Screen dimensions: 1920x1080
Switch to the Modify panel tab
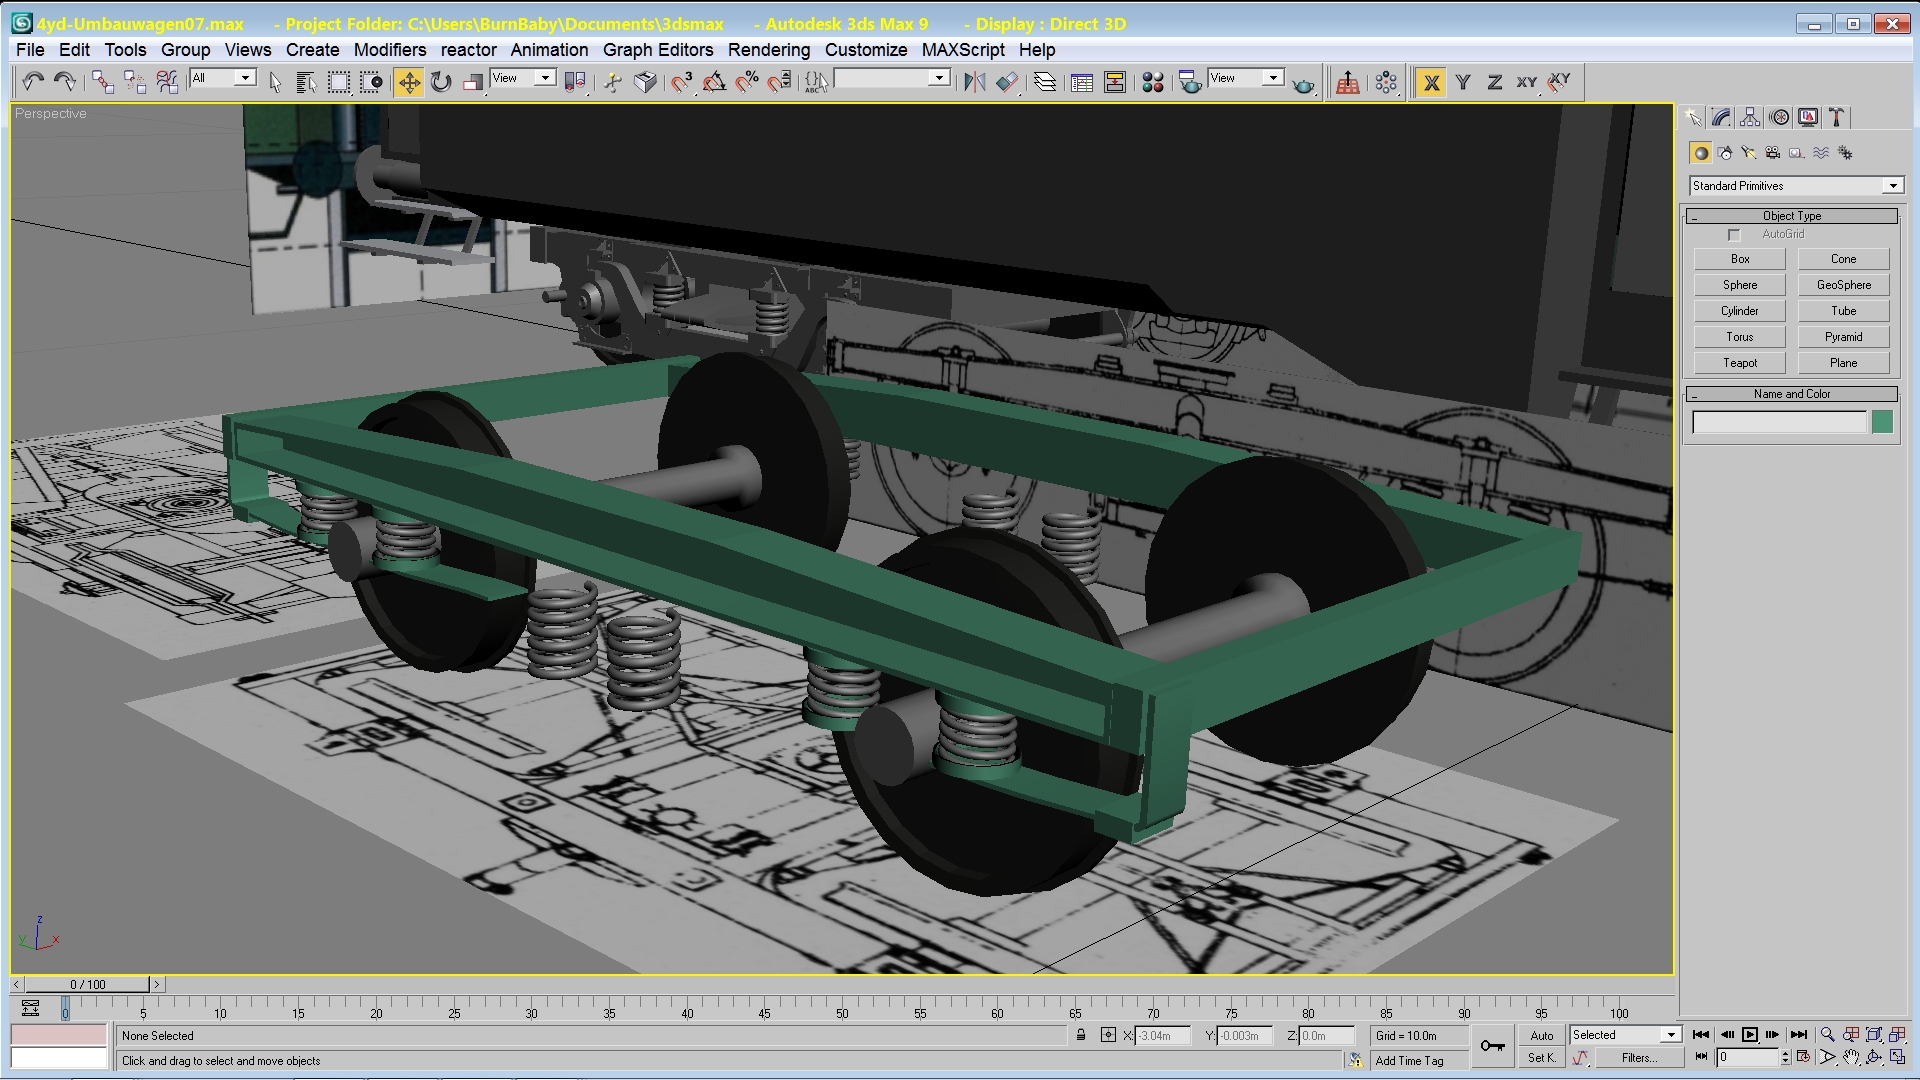[1721, 118]
